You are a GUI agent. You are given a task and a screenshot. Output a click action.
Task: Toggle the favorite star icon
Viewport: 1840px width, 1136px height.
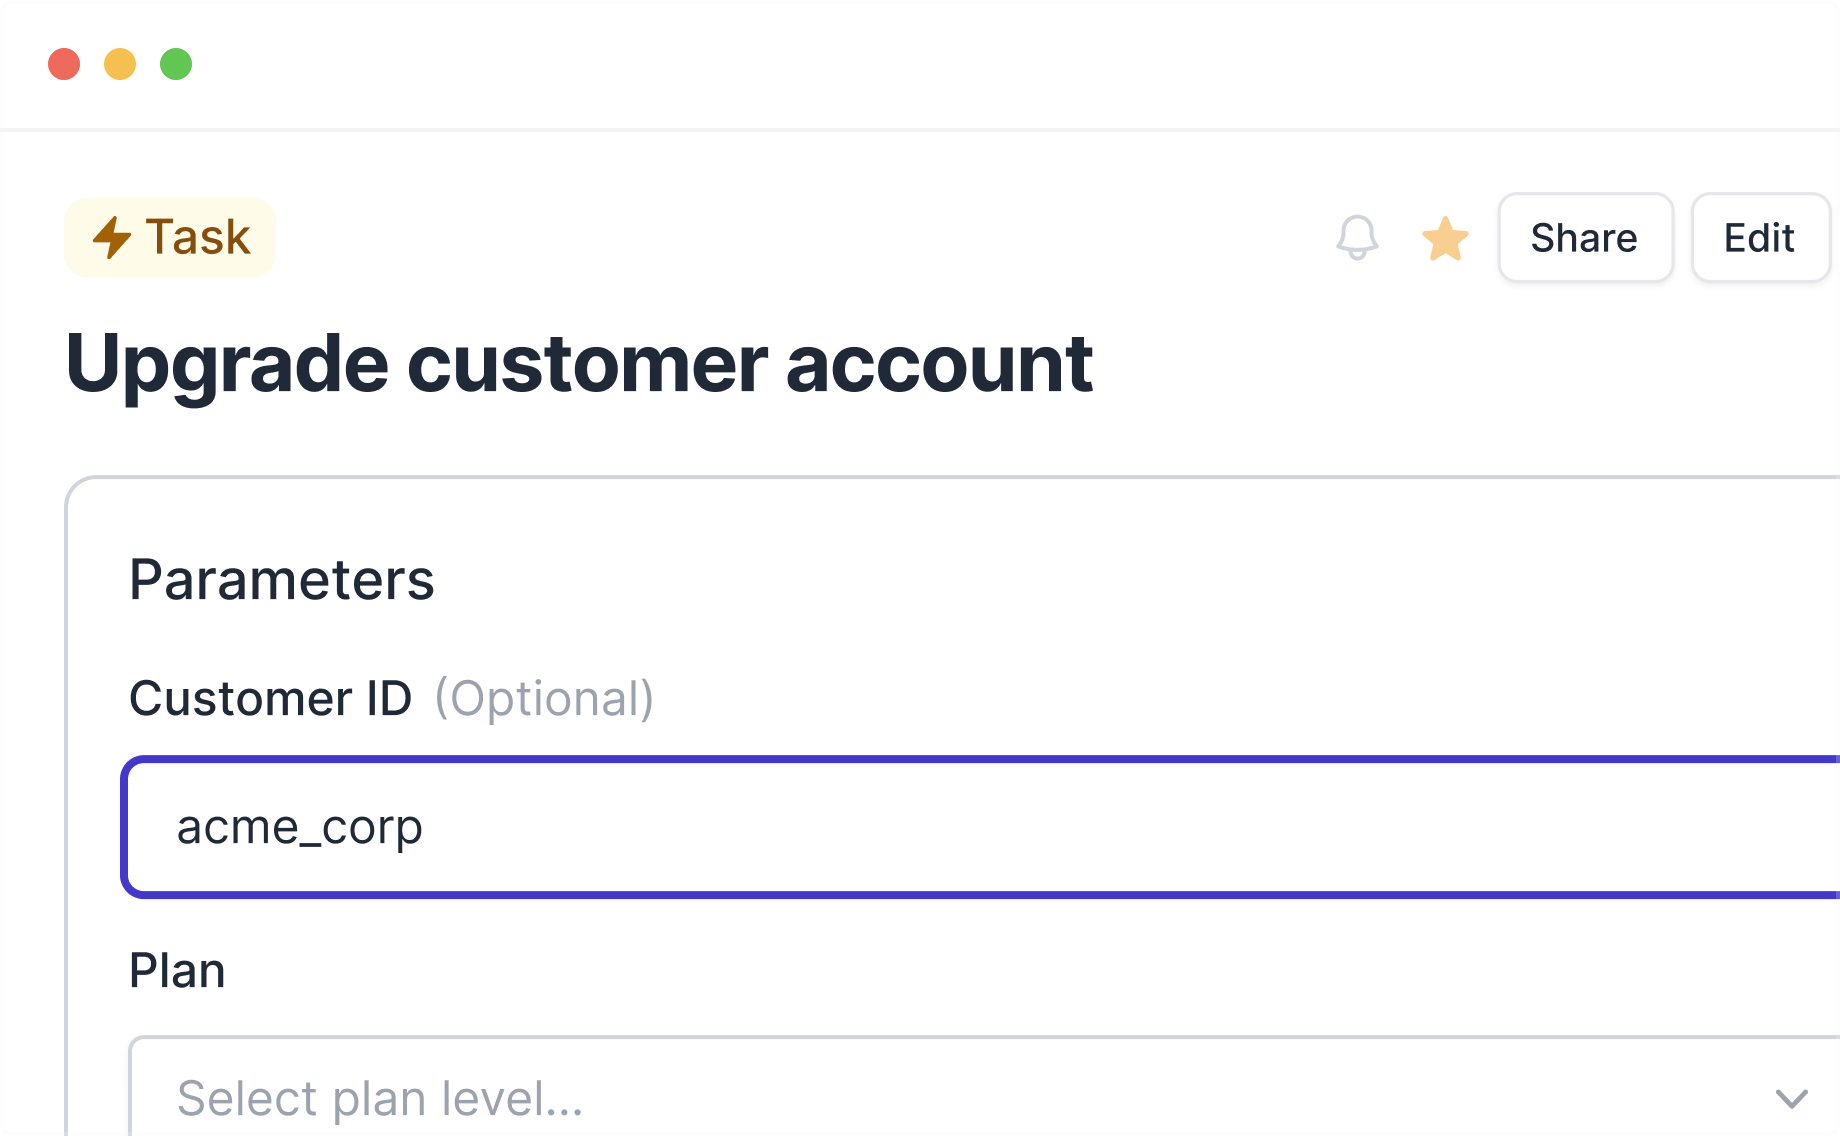click(1445, 238)
